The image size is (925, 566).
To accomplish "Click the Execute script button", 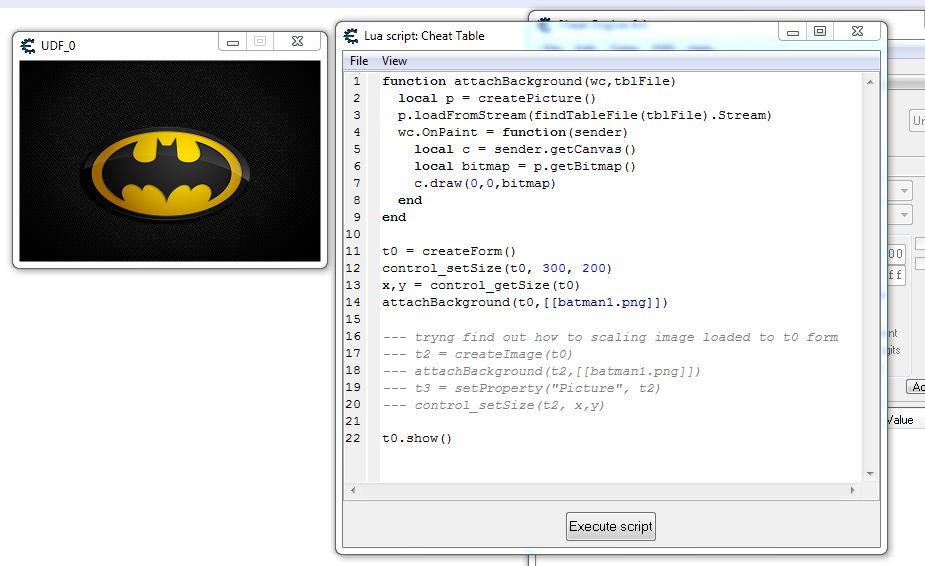I will click(x=610, y=526).
